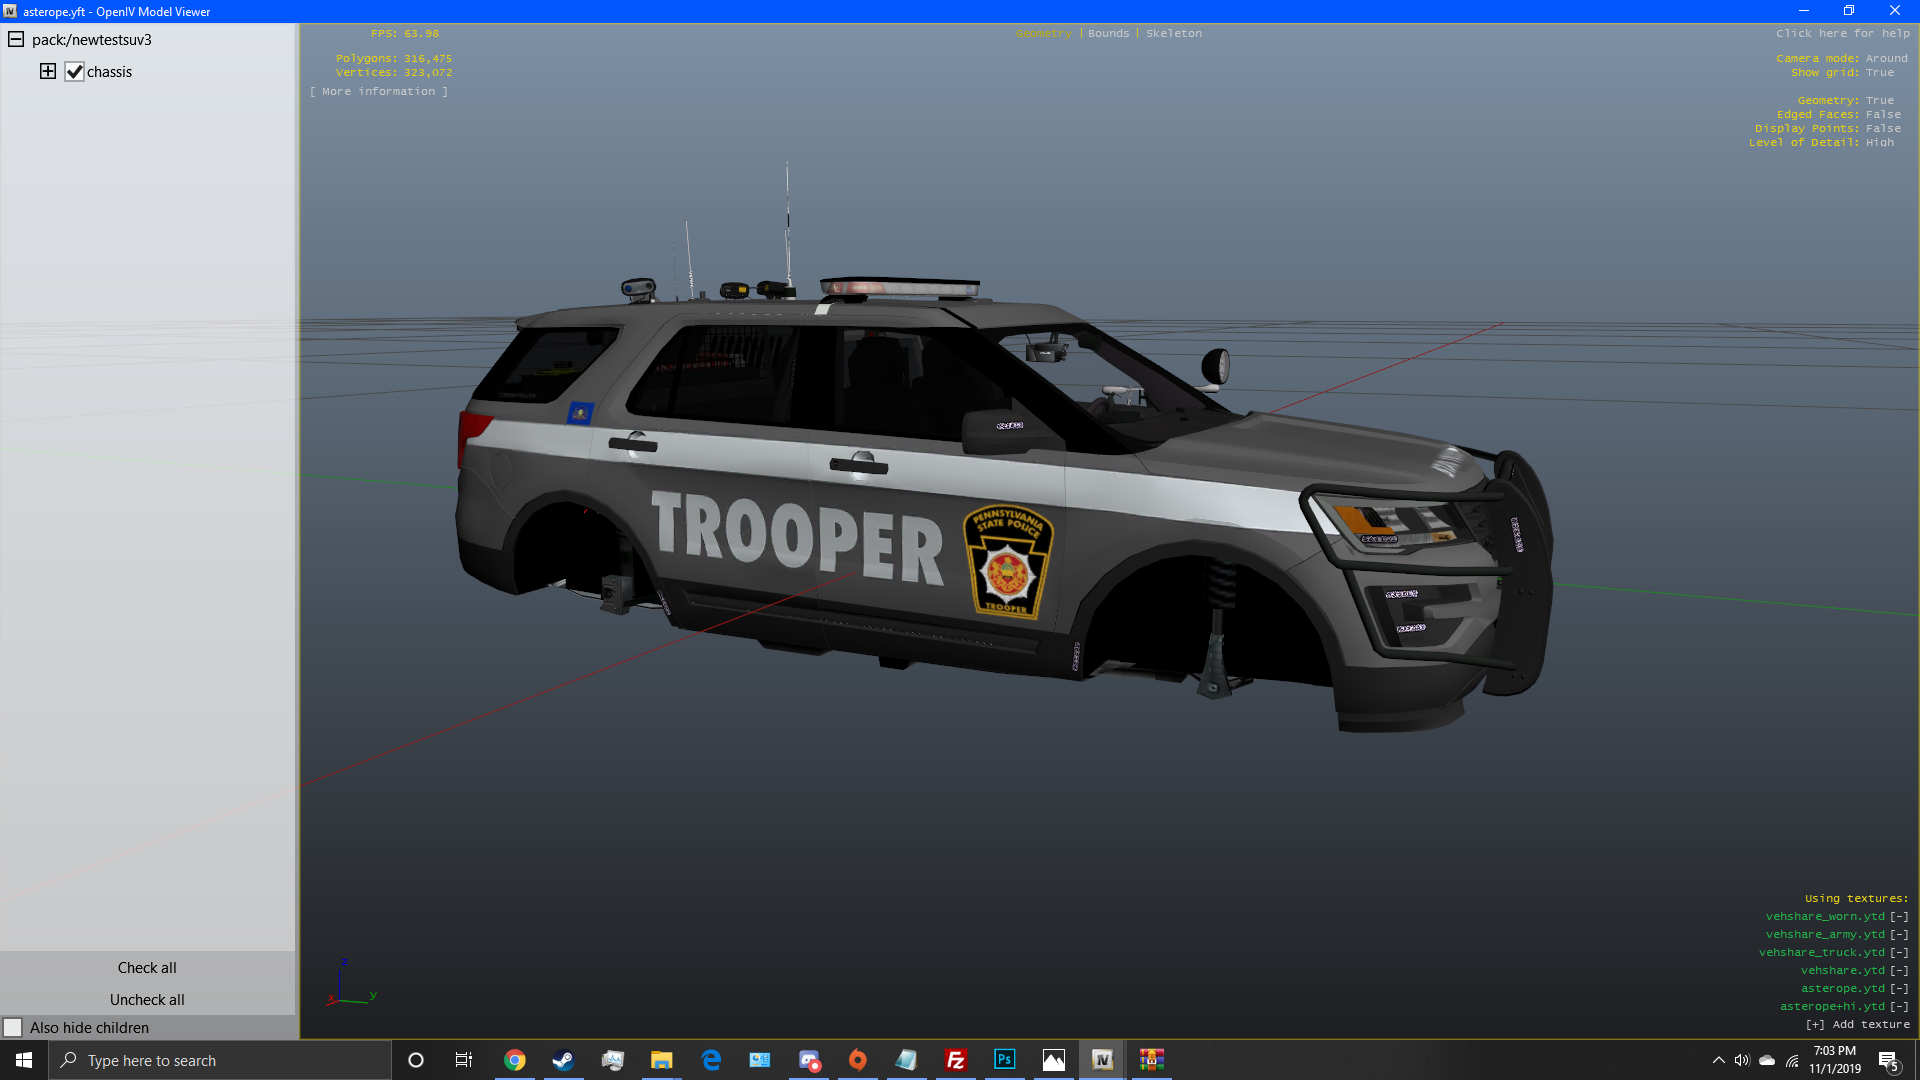Open Photoshop from the taskbar
Image resolution: width=1920 pixels, height=1080 pixels.
click(1004, 1060)
